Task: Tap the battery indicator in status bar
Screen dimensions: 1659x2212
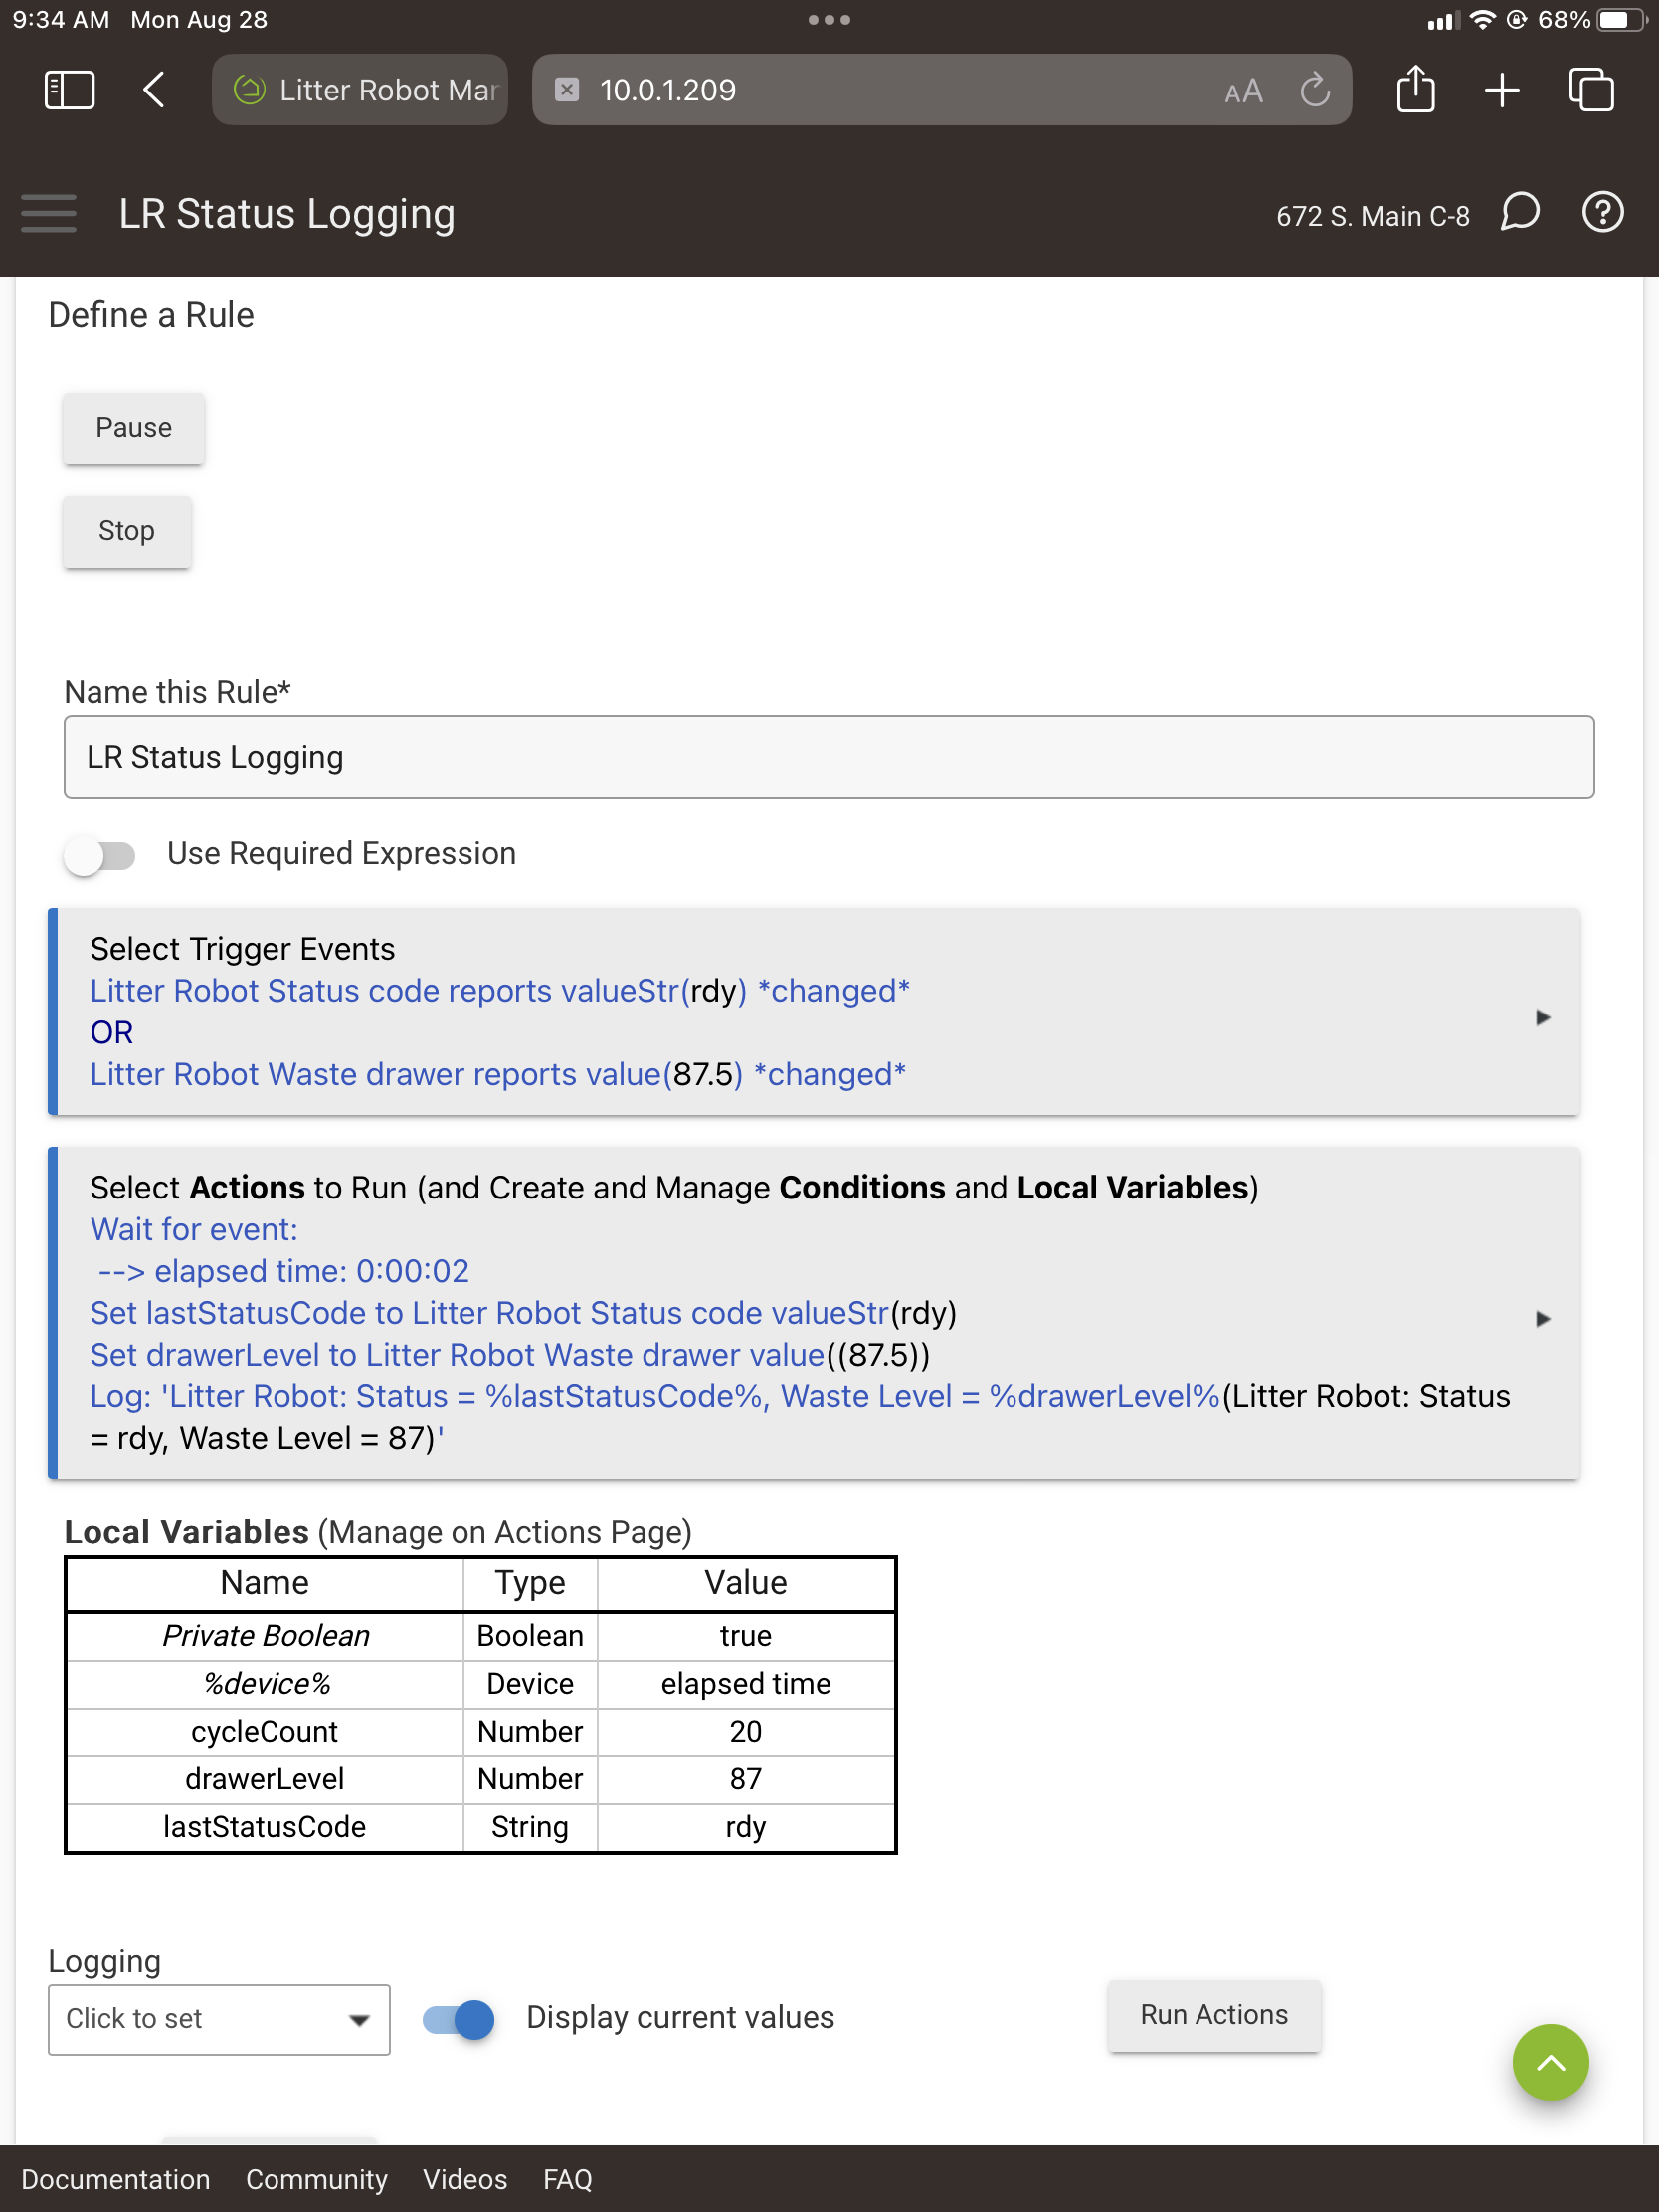Action: (1622, 20)
